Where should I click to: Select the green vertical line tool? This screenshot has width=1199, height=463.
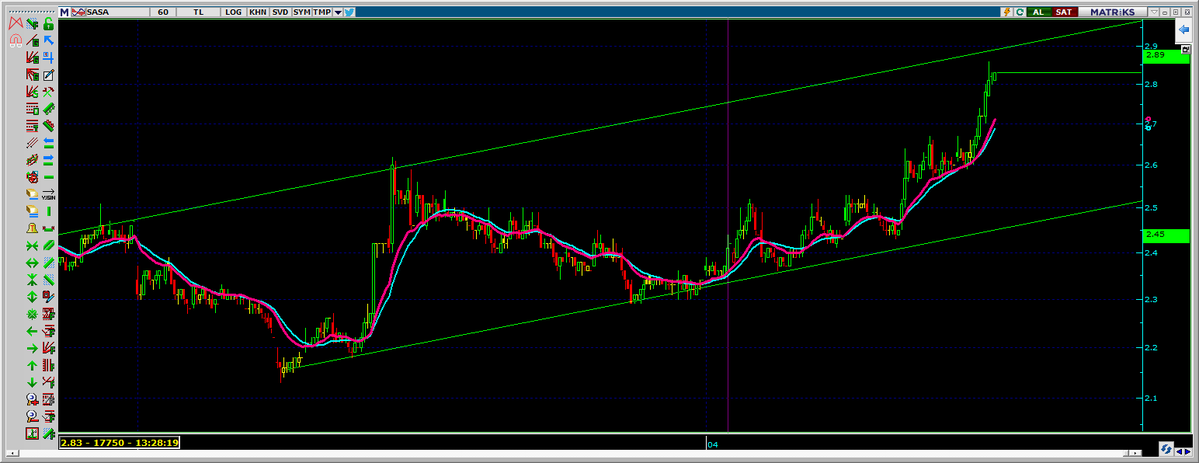click(x=48, y=210)
